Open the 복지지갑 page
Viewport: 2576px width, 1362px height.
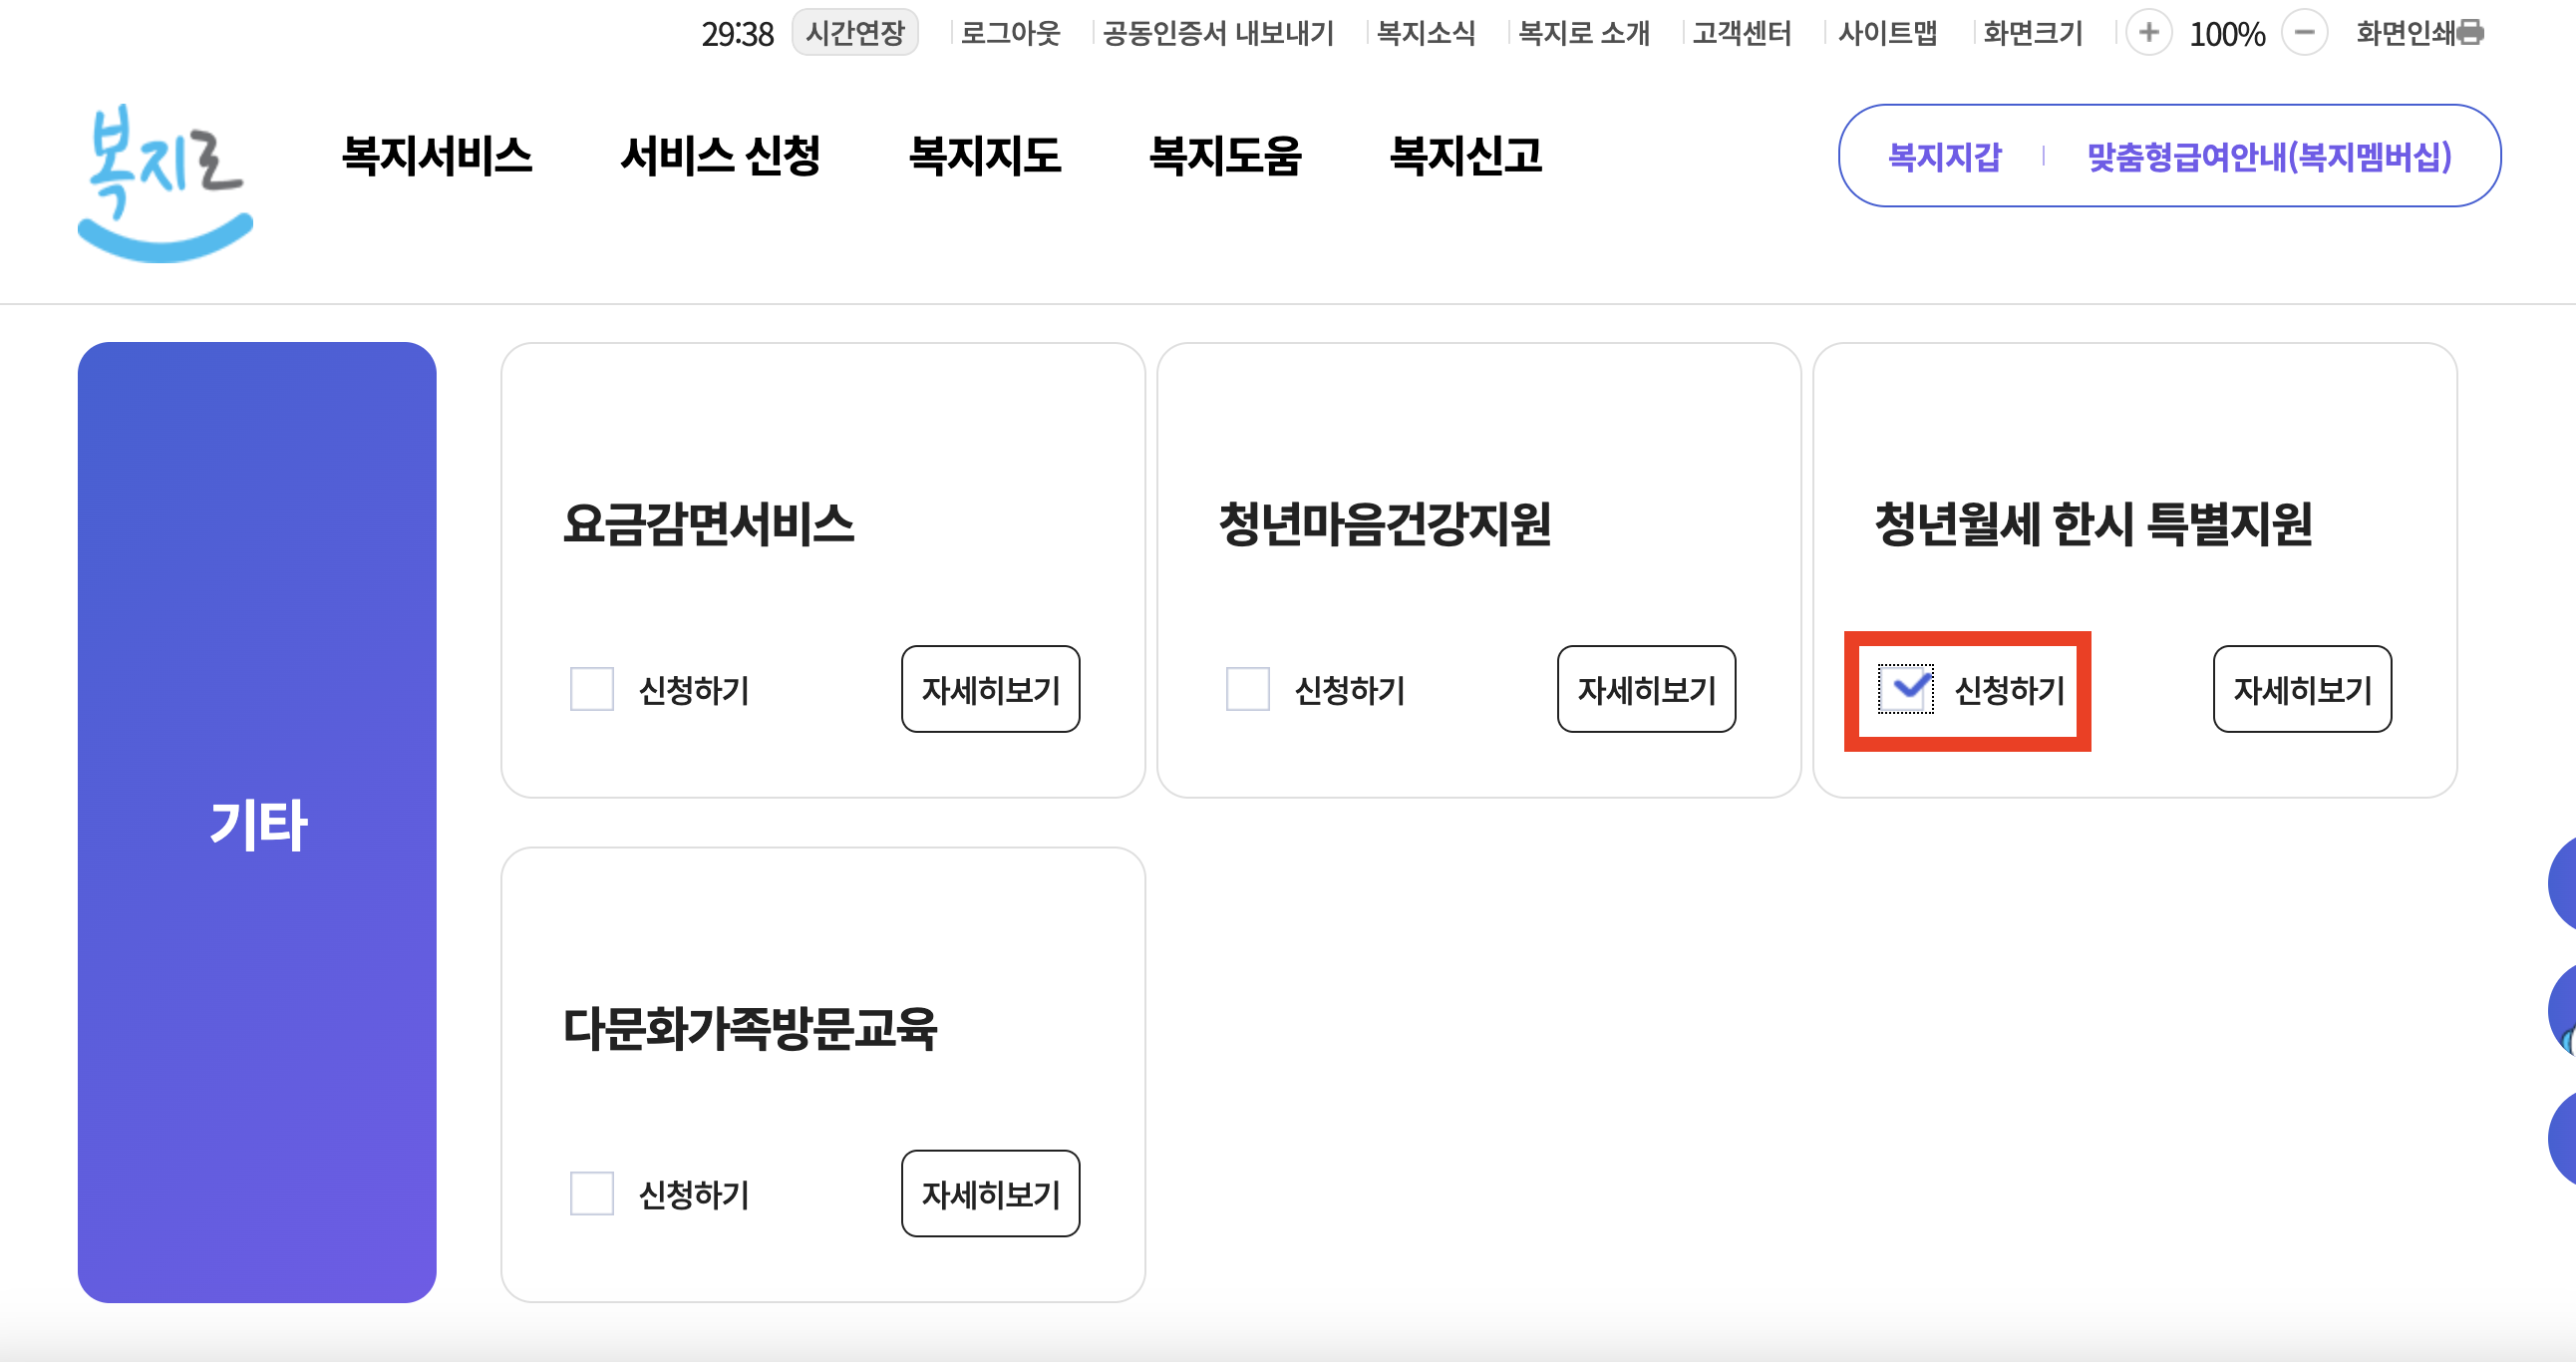coord(1944,156)
